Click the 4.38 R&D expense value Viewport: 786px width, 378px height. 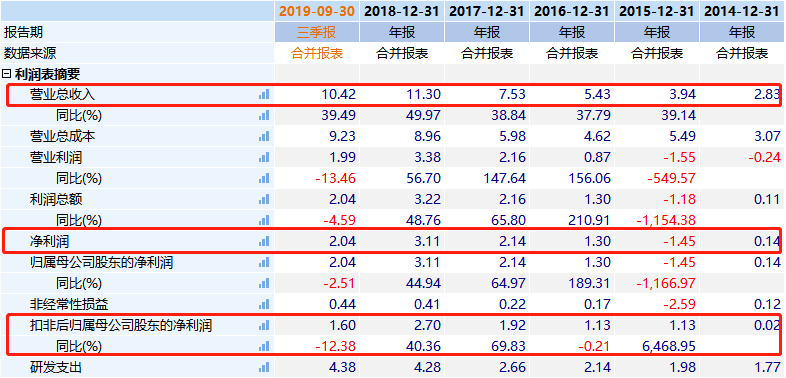click(x=342, y=367)
